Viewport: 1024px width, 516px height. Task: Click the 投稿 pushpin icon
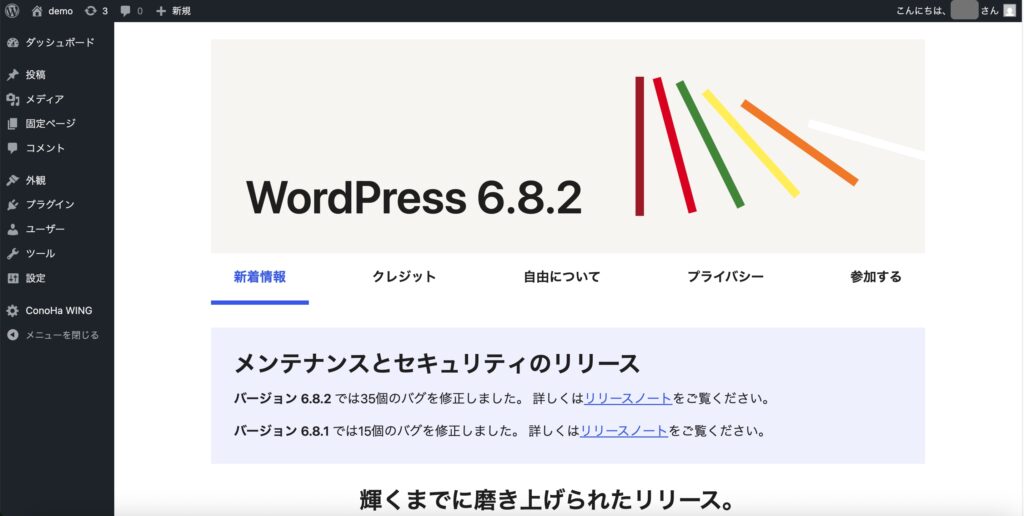pos(12,75)
